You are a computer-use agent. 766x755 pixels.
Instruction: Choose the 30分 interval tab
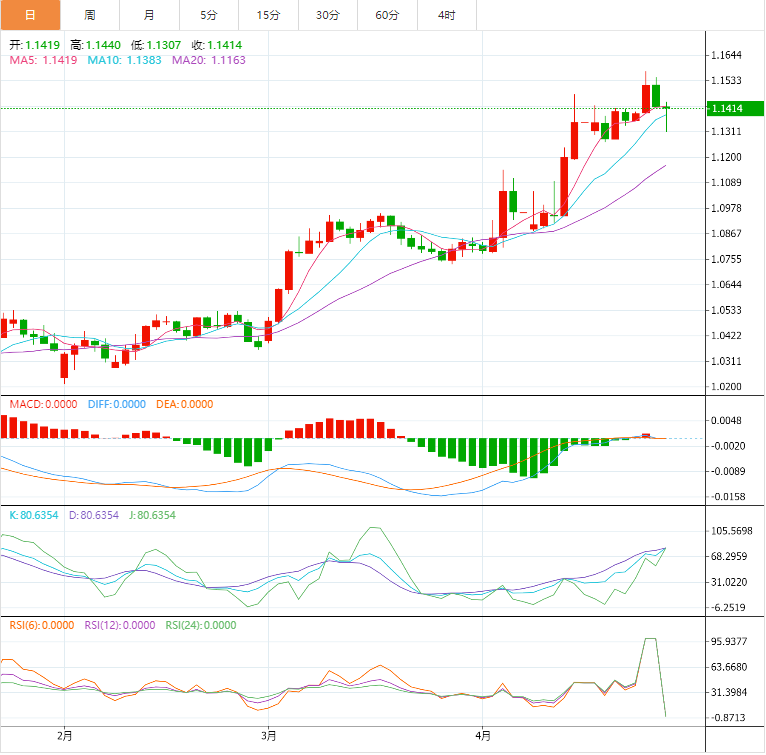pos(328,15)
